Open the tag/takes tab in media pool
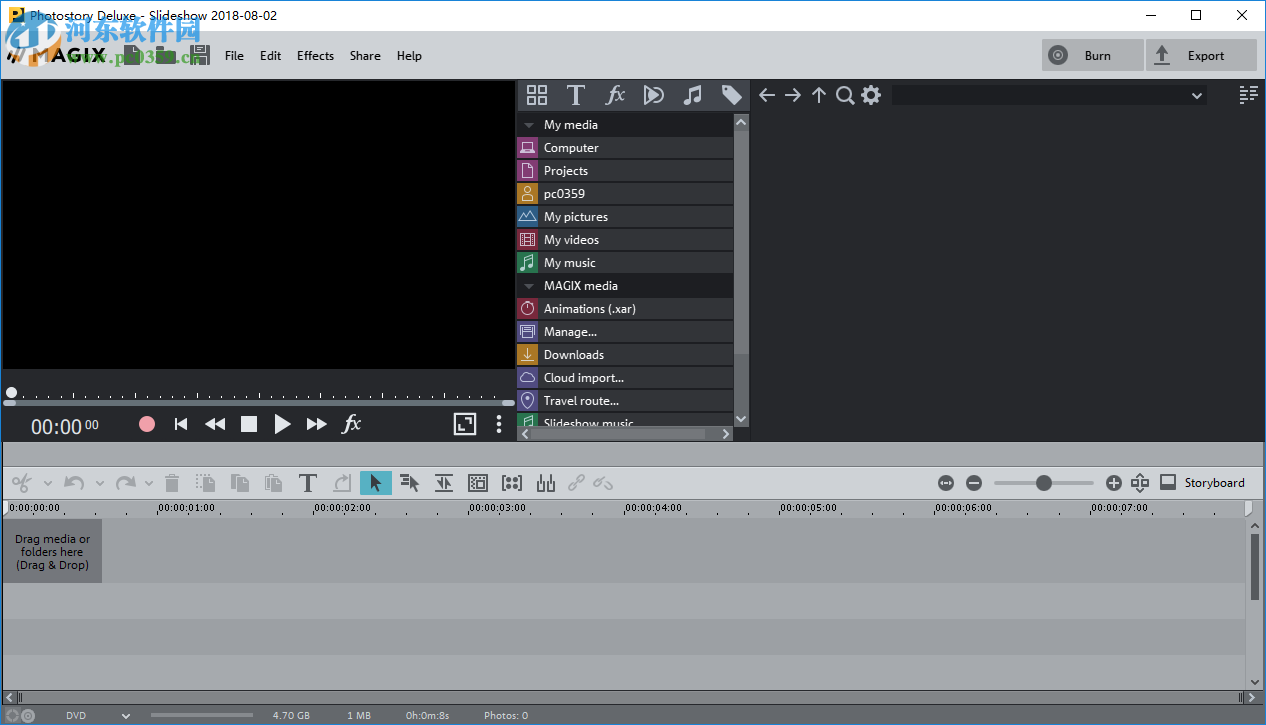1266x725 pixels. (731, 95)
